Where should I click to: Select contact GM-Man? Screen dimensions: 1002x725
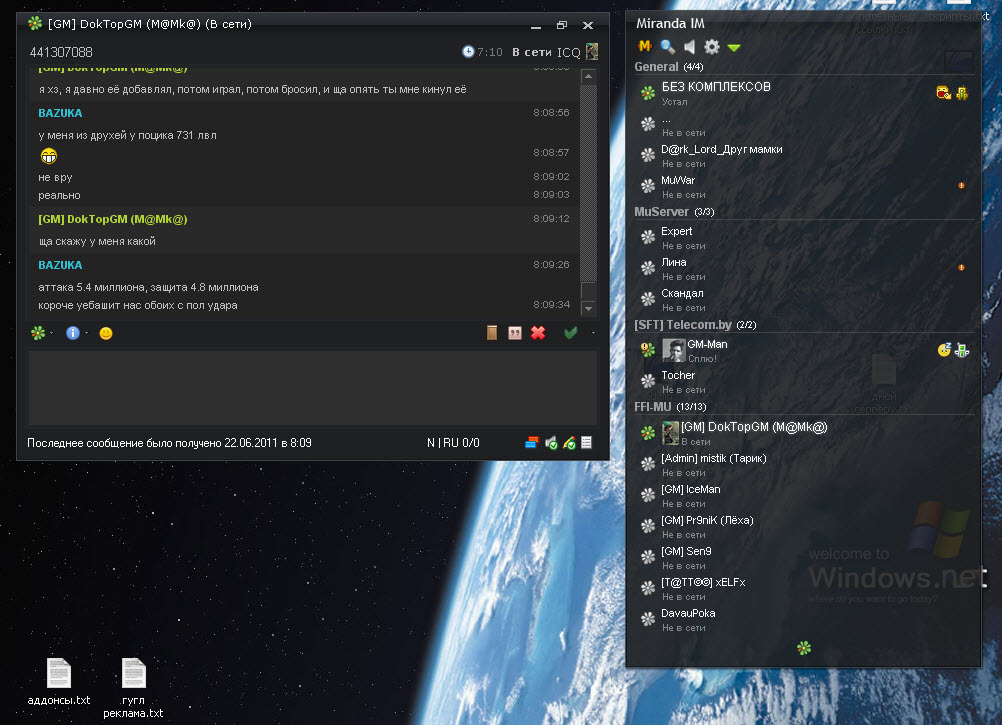point(804,351)
